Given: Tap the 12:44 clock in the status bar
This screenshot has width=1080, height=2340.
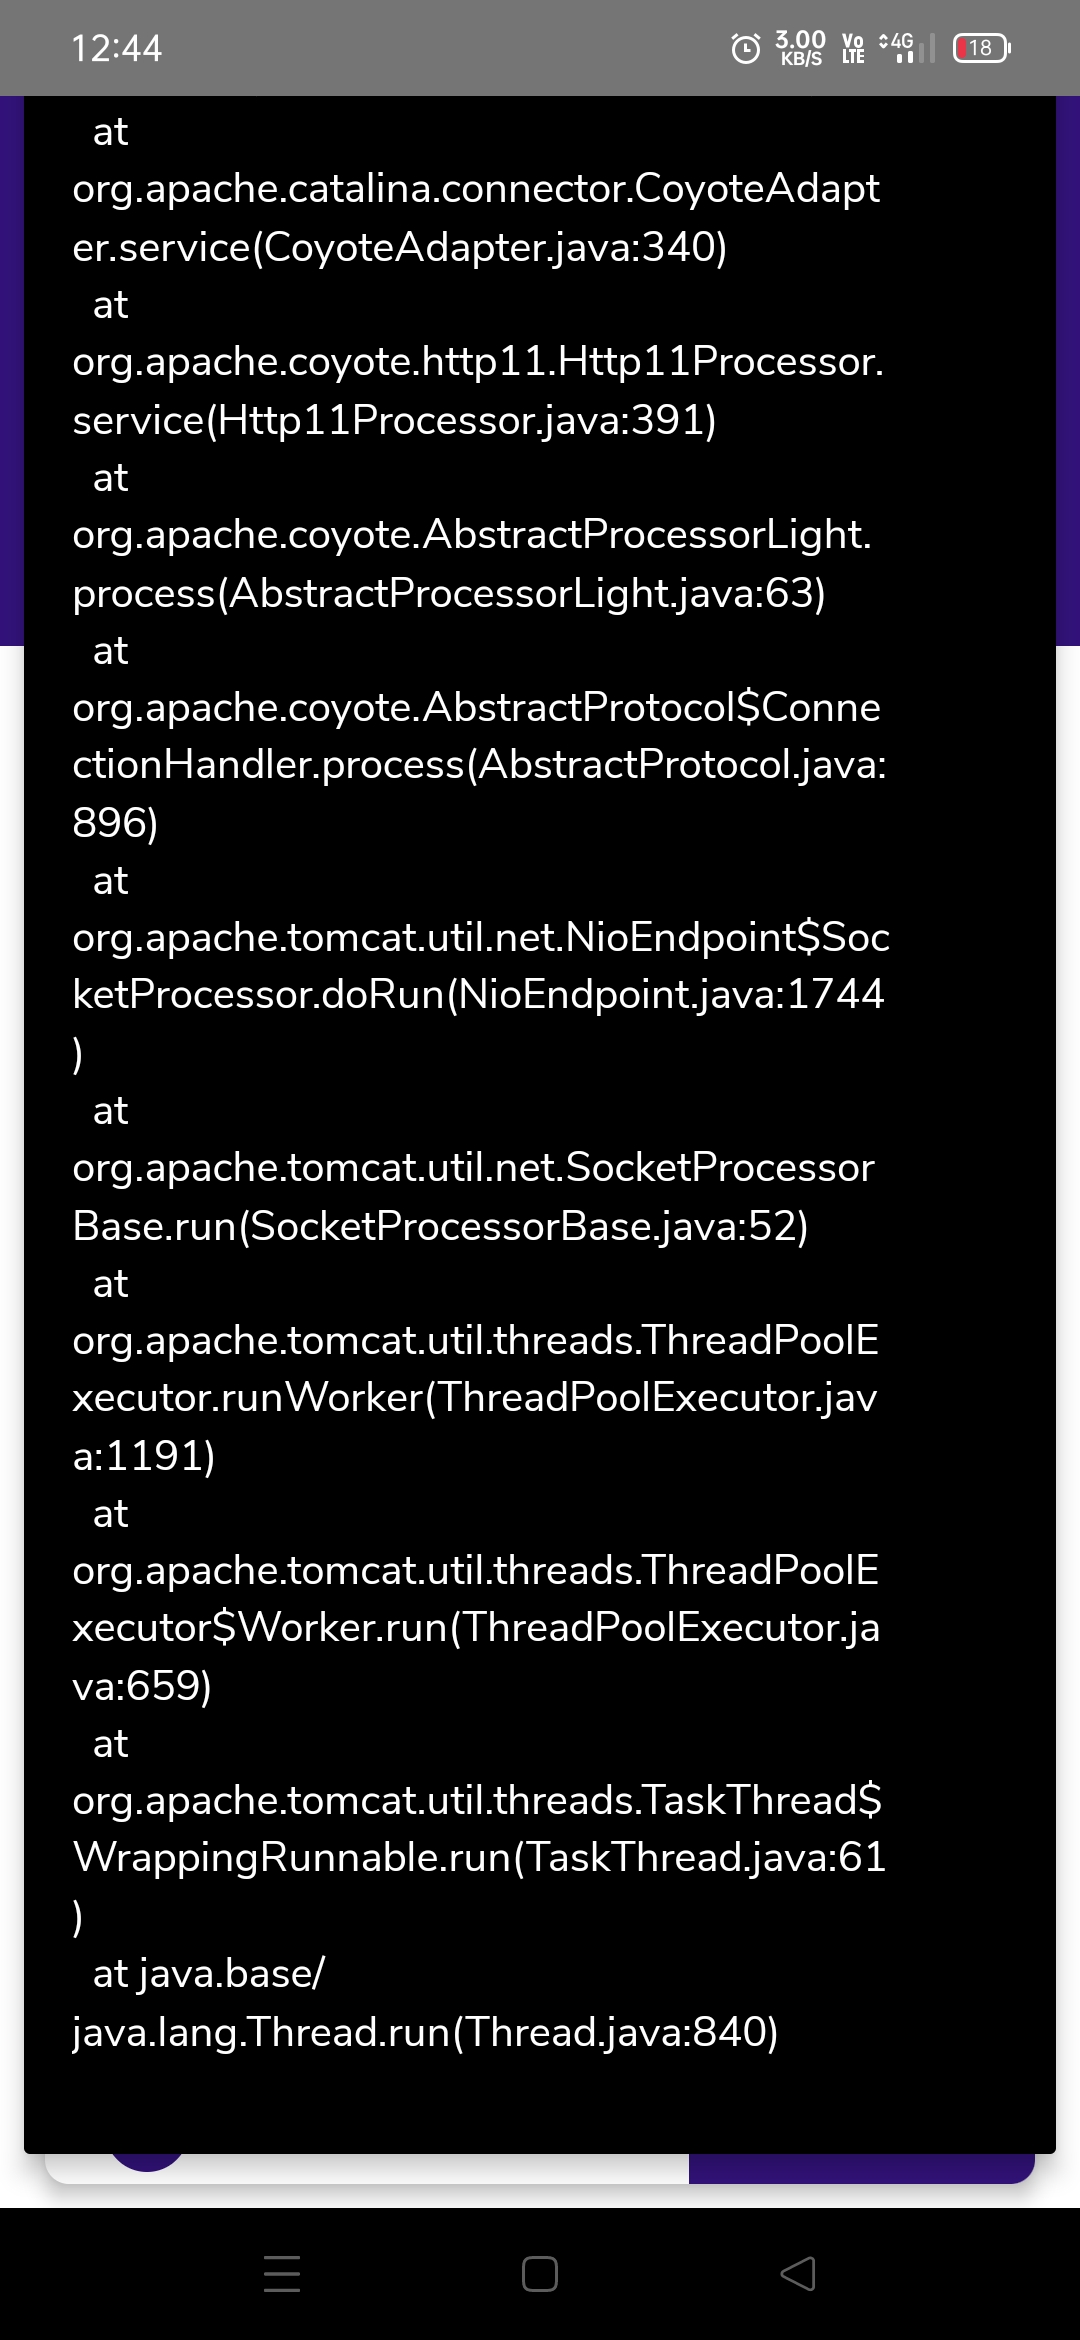Looking at the screenshot, I should pyautogui.click(x=117, y=48).
